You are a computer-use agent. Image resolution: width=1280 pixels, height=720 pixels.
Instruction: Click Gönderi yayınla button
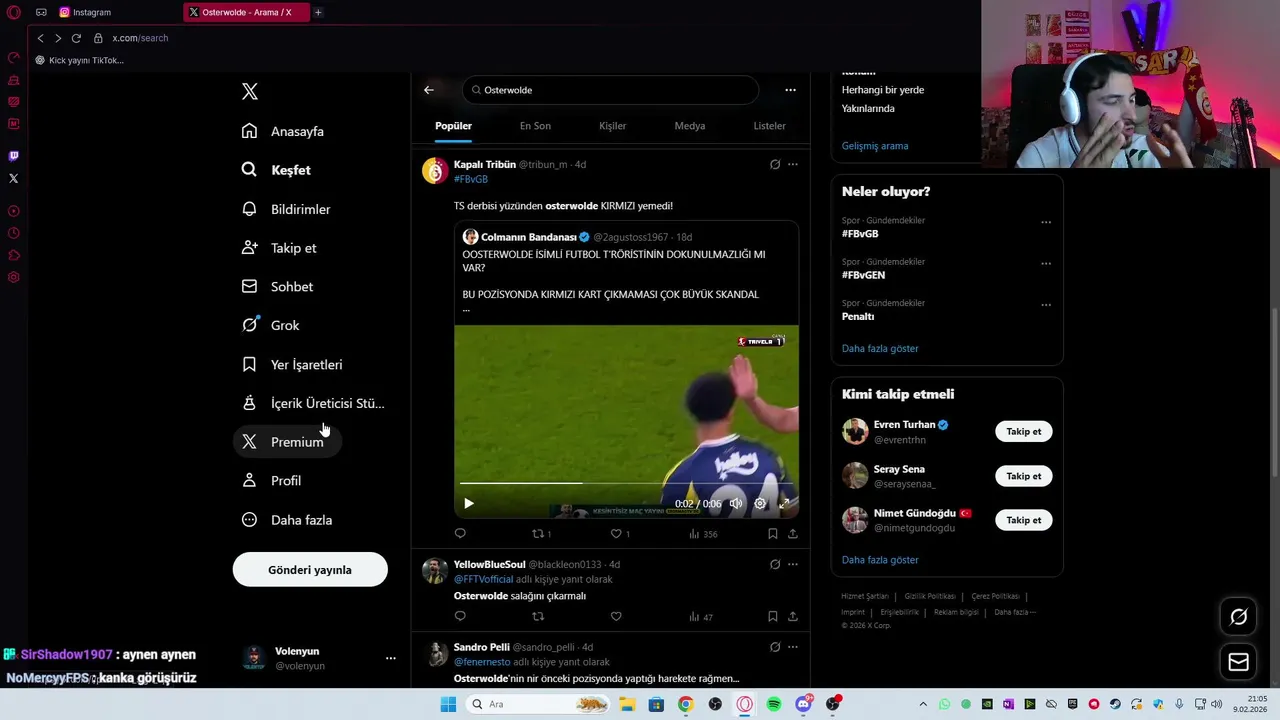[310, 570]
